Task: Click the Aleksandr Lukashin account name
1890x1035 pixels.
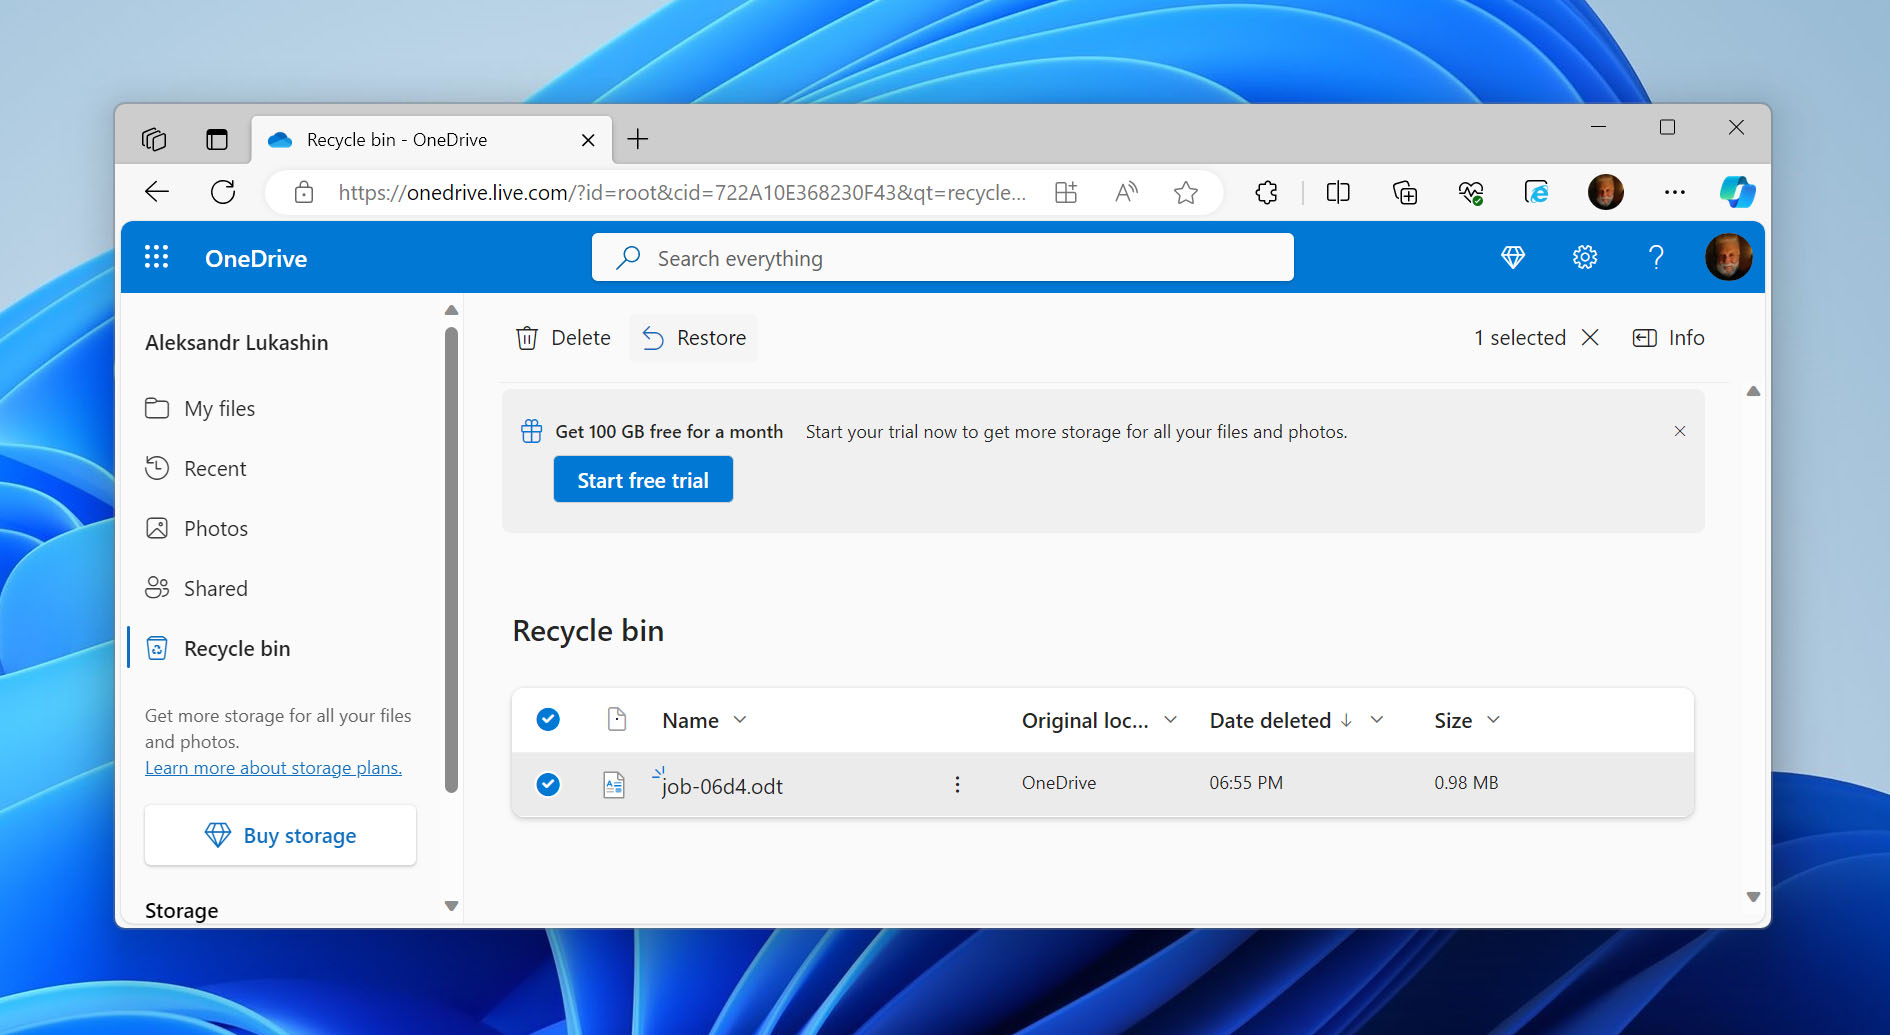Action: 237,343
